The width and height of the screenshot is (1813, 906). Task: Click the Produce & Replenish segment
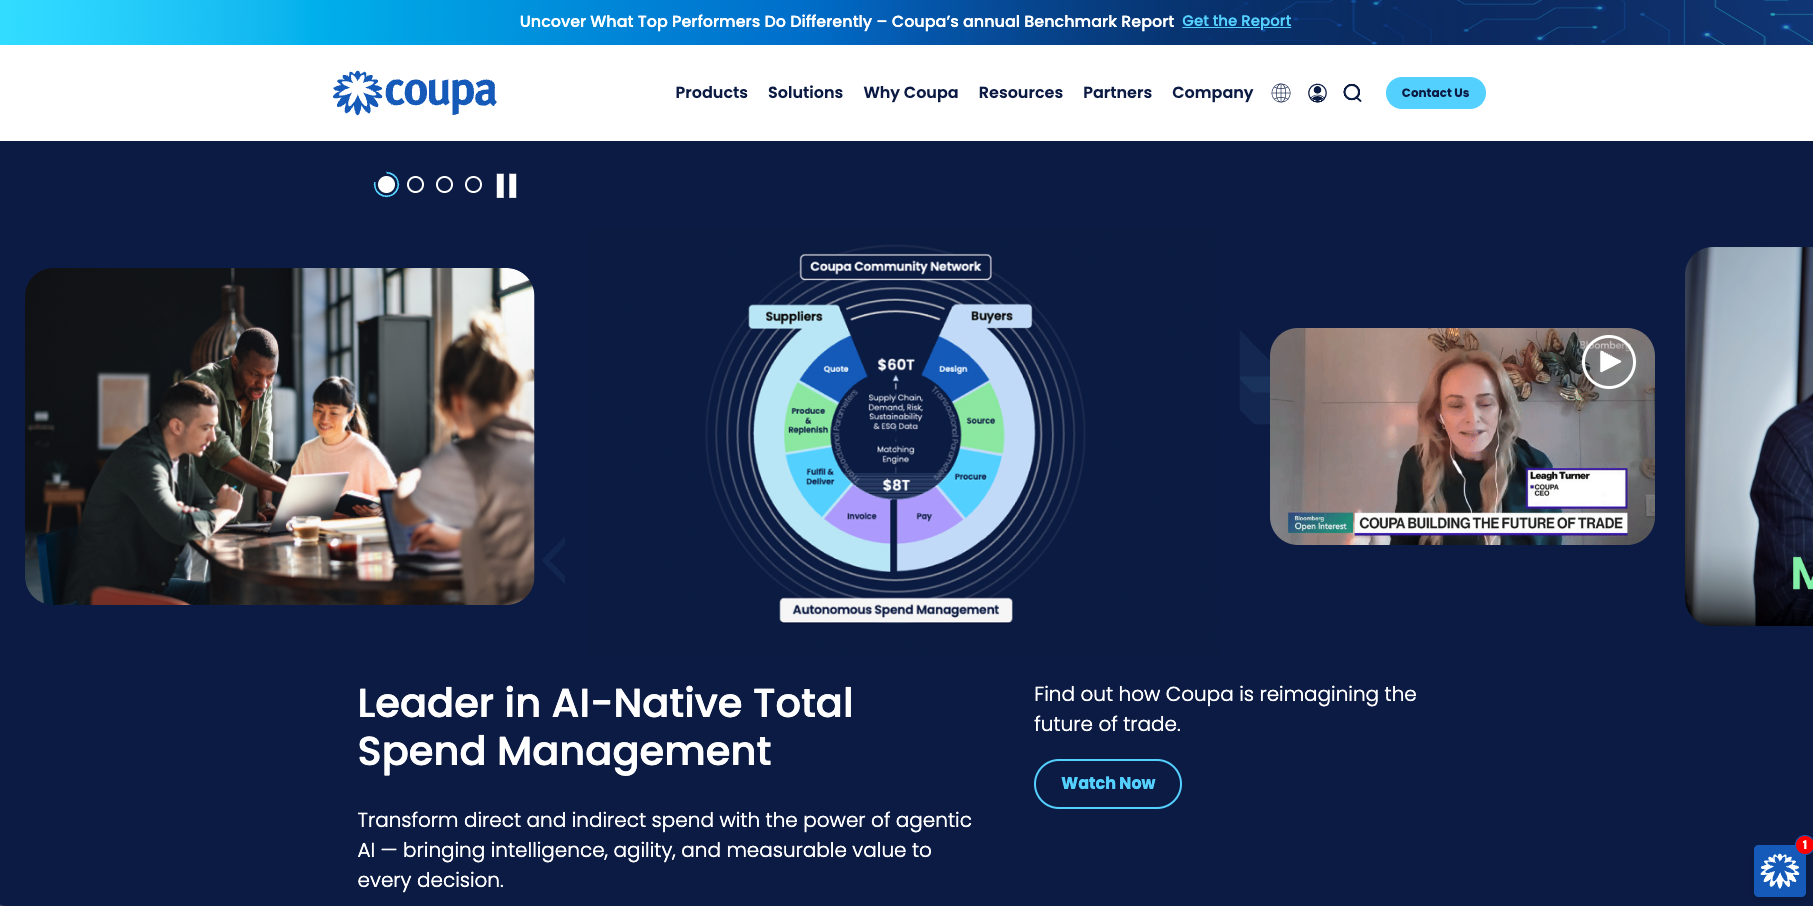pyautogui.click(x=808, y=420)
